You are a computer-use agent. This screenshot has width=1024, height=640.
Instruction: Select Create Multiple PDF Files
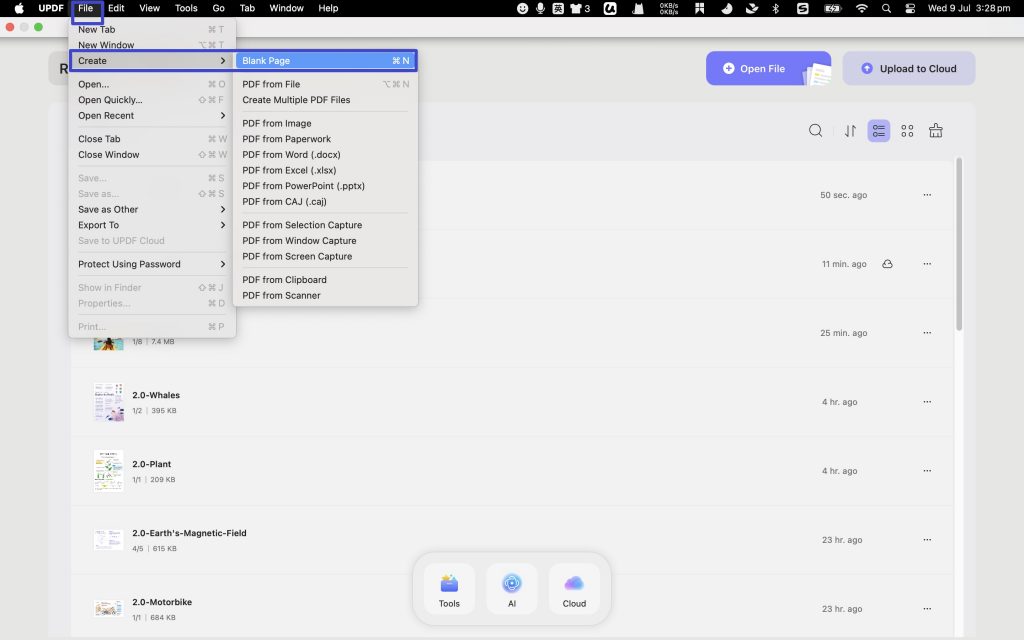pos(325,100)
